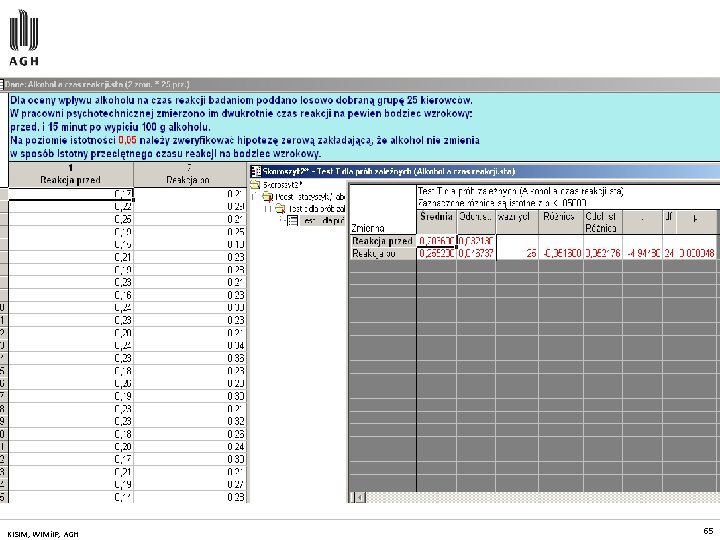Click the horizontal scrollbar track under the results table
720x540 pixels.
pyautogui.click(x=542, y=497)
